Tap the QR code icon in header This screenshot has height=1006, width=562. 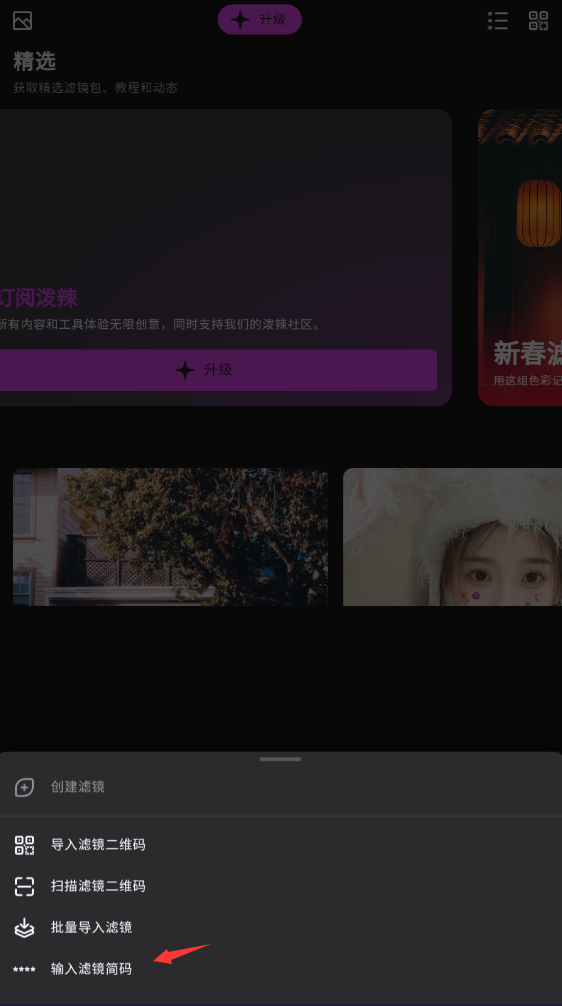tap(538, 21)
